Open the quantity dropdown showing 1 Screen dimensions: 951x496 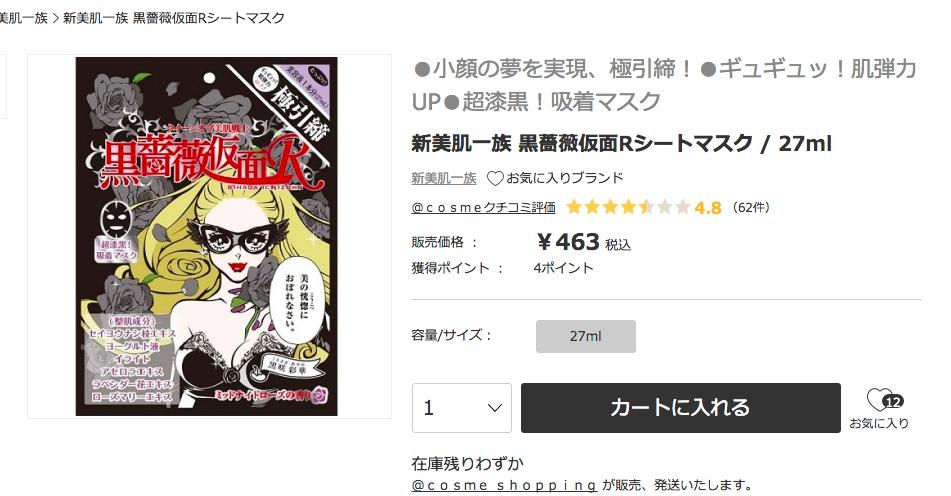coord(462,408)
